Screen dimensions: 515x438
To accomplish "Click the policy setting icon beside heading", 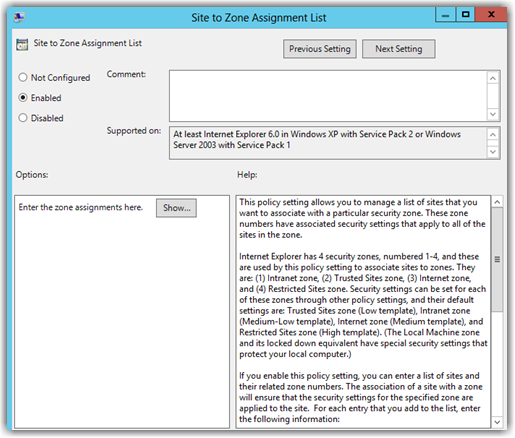I will 22,44.
